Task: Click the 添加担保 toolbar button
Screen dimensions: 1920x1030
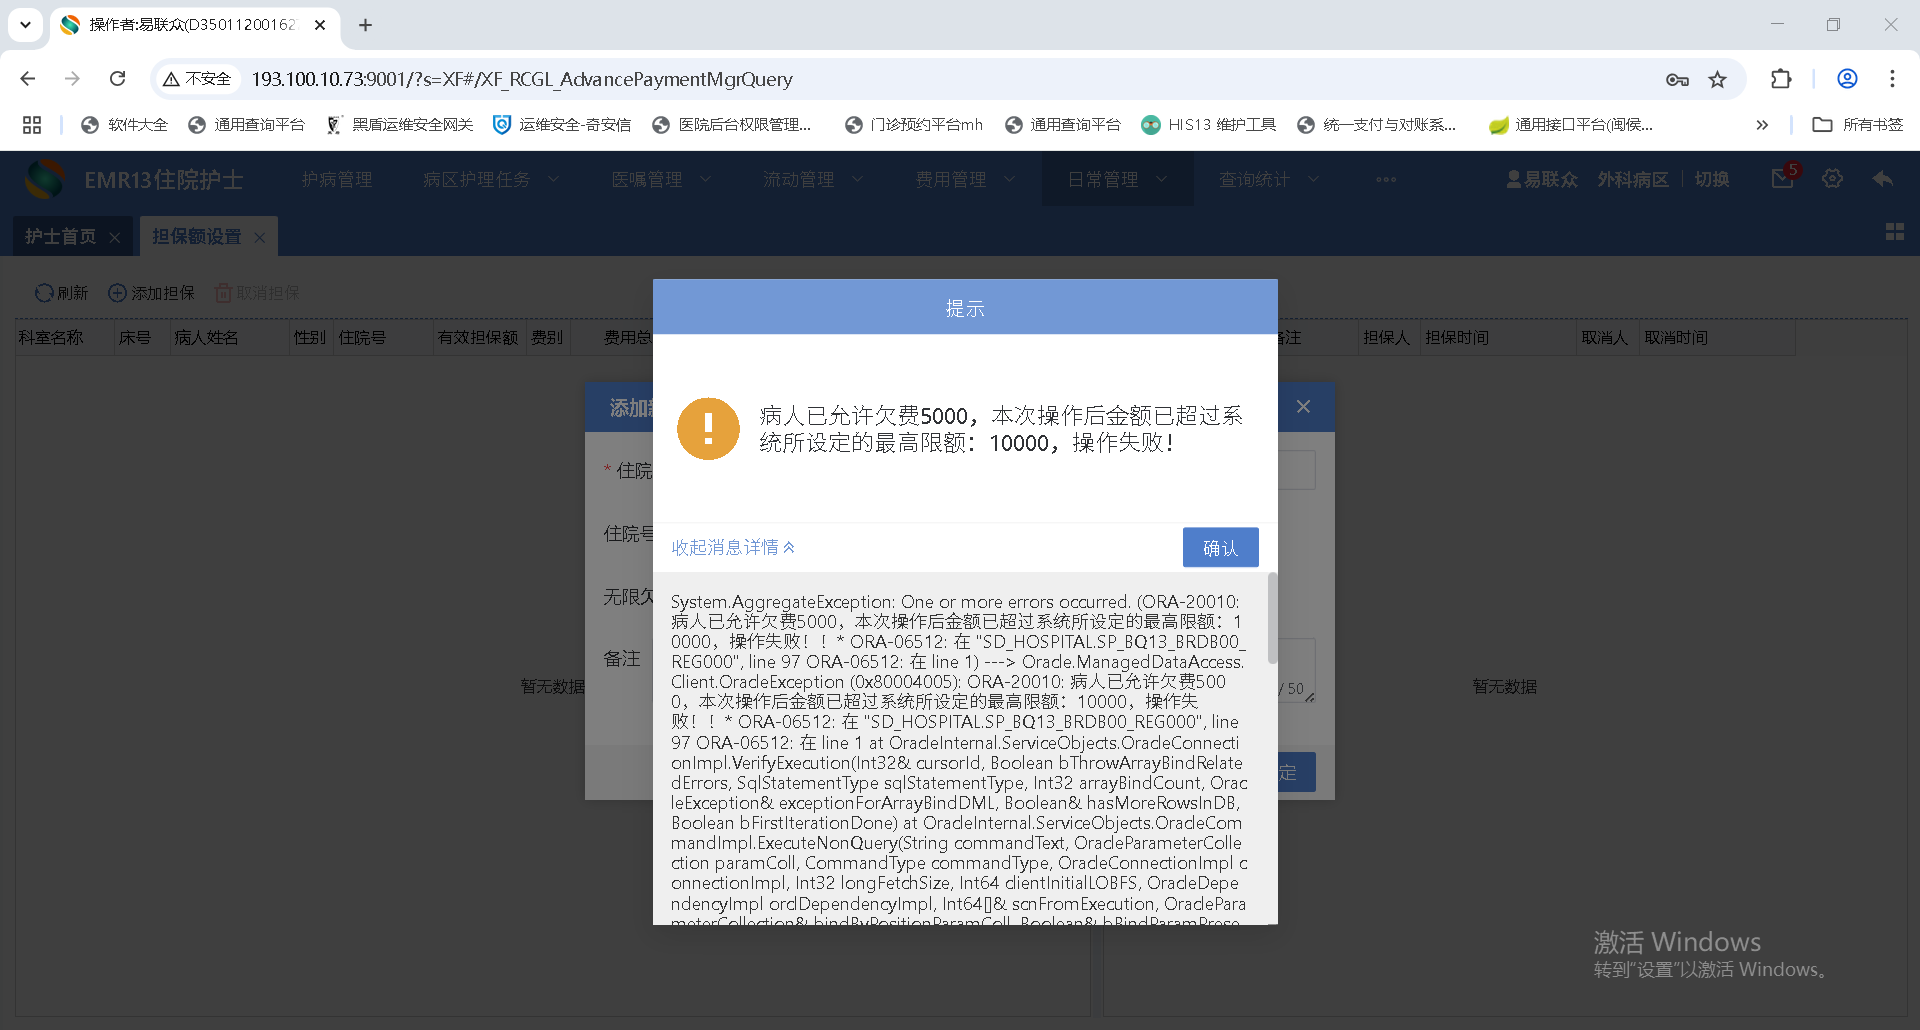Action: [152, 293]
